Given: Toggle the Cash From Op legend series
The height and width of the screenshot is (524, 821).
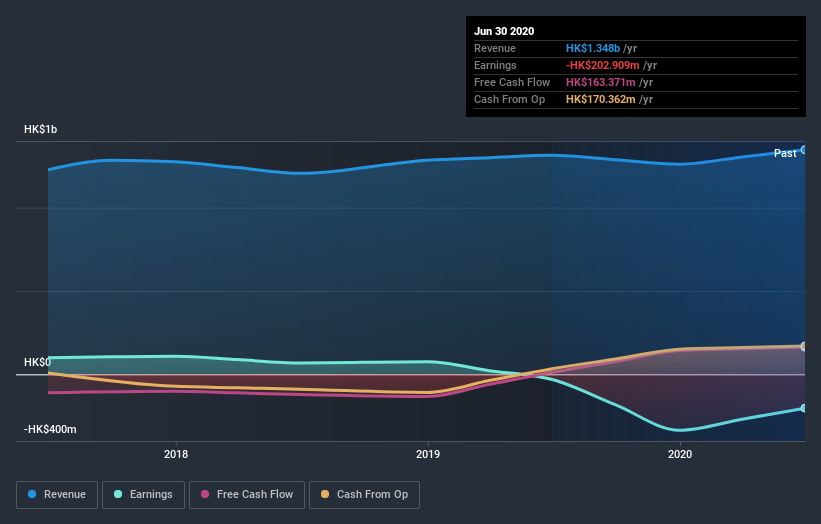Looking at the screenshot, I should [x=364, y=494].
